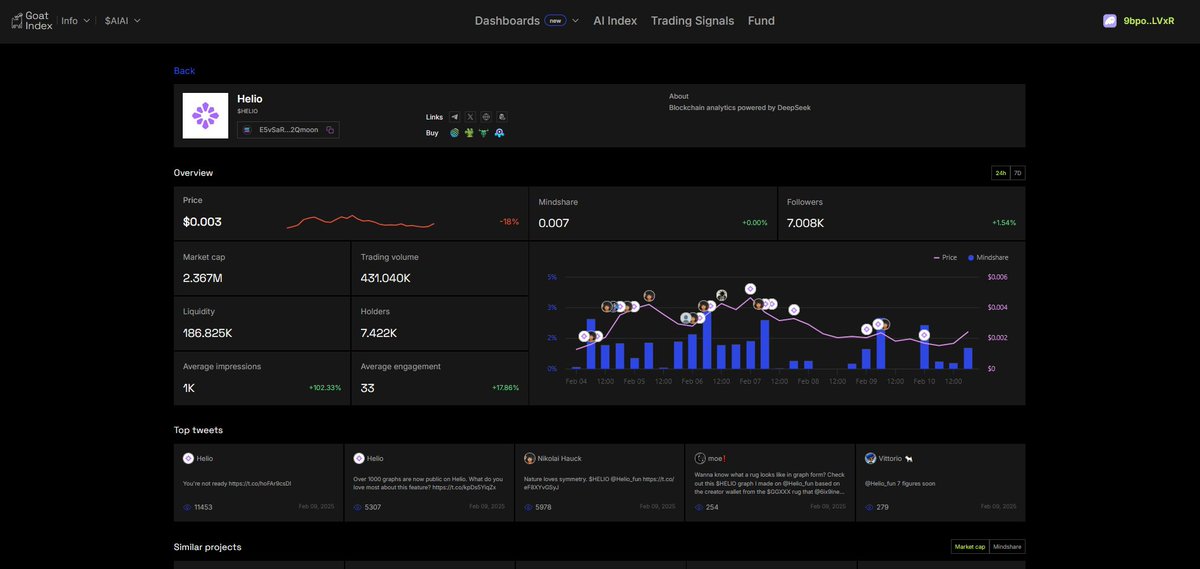Click the Holders 7.422K value
The width and height of the screenshot is (1200, 569).
[x=379, y=333]
